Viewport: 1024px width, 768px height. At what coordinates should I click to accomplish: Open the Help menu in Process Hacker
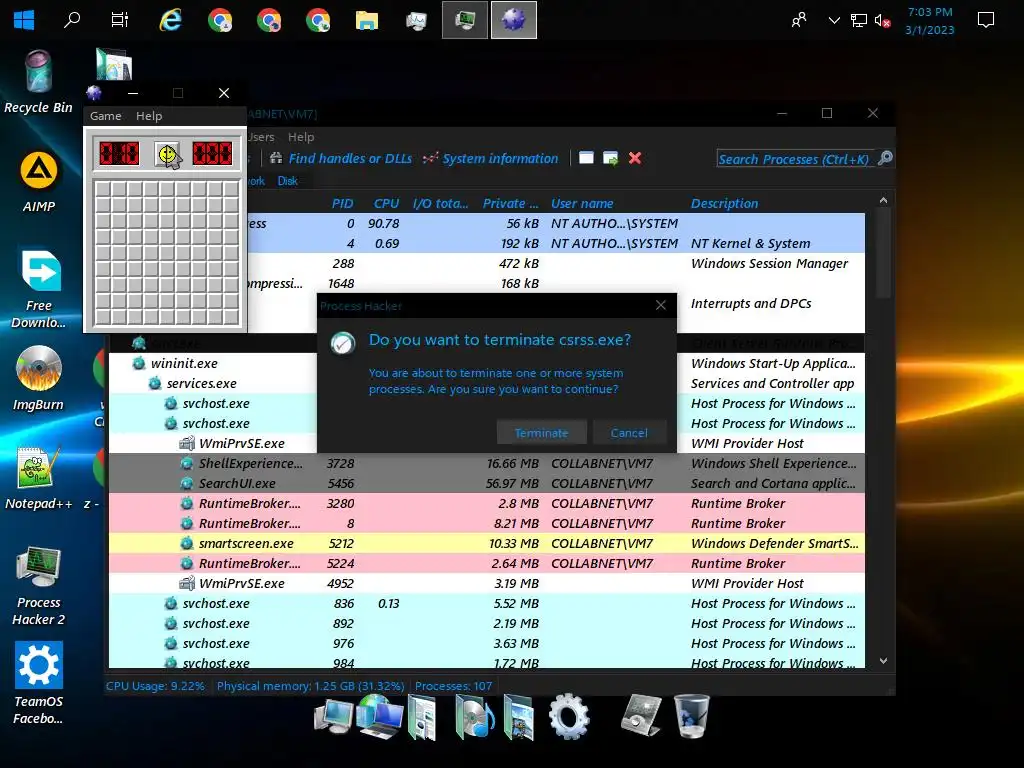tap(301, 137)
